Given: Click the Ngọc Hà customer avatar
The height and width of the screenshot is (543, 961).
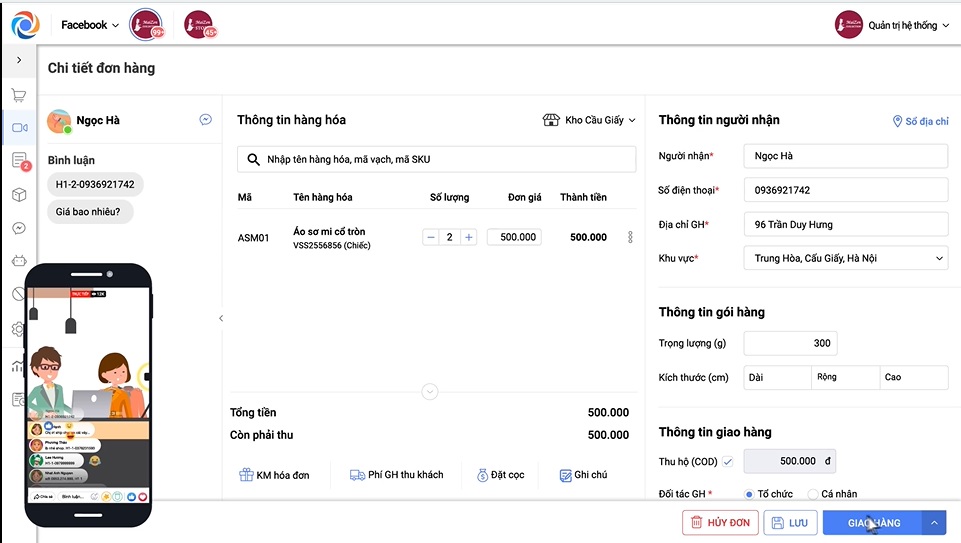Looking at the screenshot, I should (x=59, y=121).
